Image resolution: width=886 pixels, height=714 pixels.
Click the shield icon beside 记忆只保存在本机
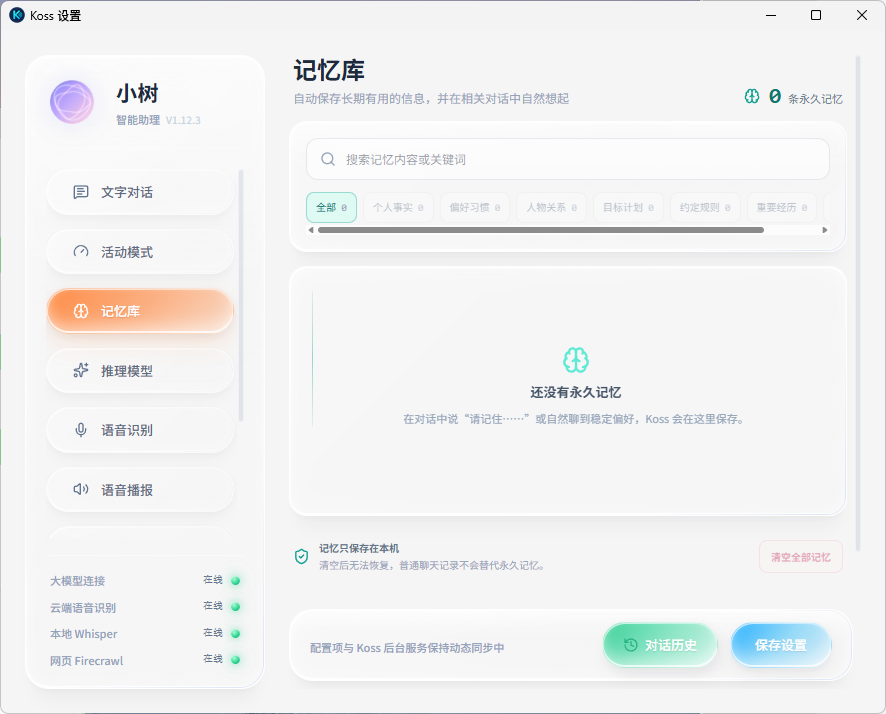pos(302,556)
